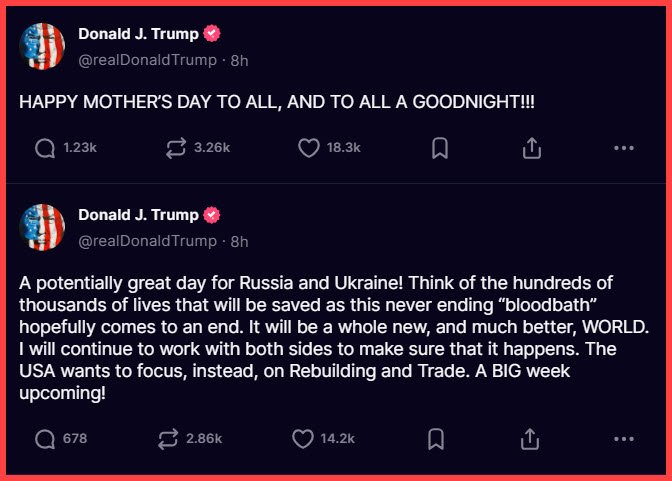Image resolution: width=672 pixels, height=481 pixels.
Task: Reply to the Russia and Ukraine post
Action: click(45, 439)
